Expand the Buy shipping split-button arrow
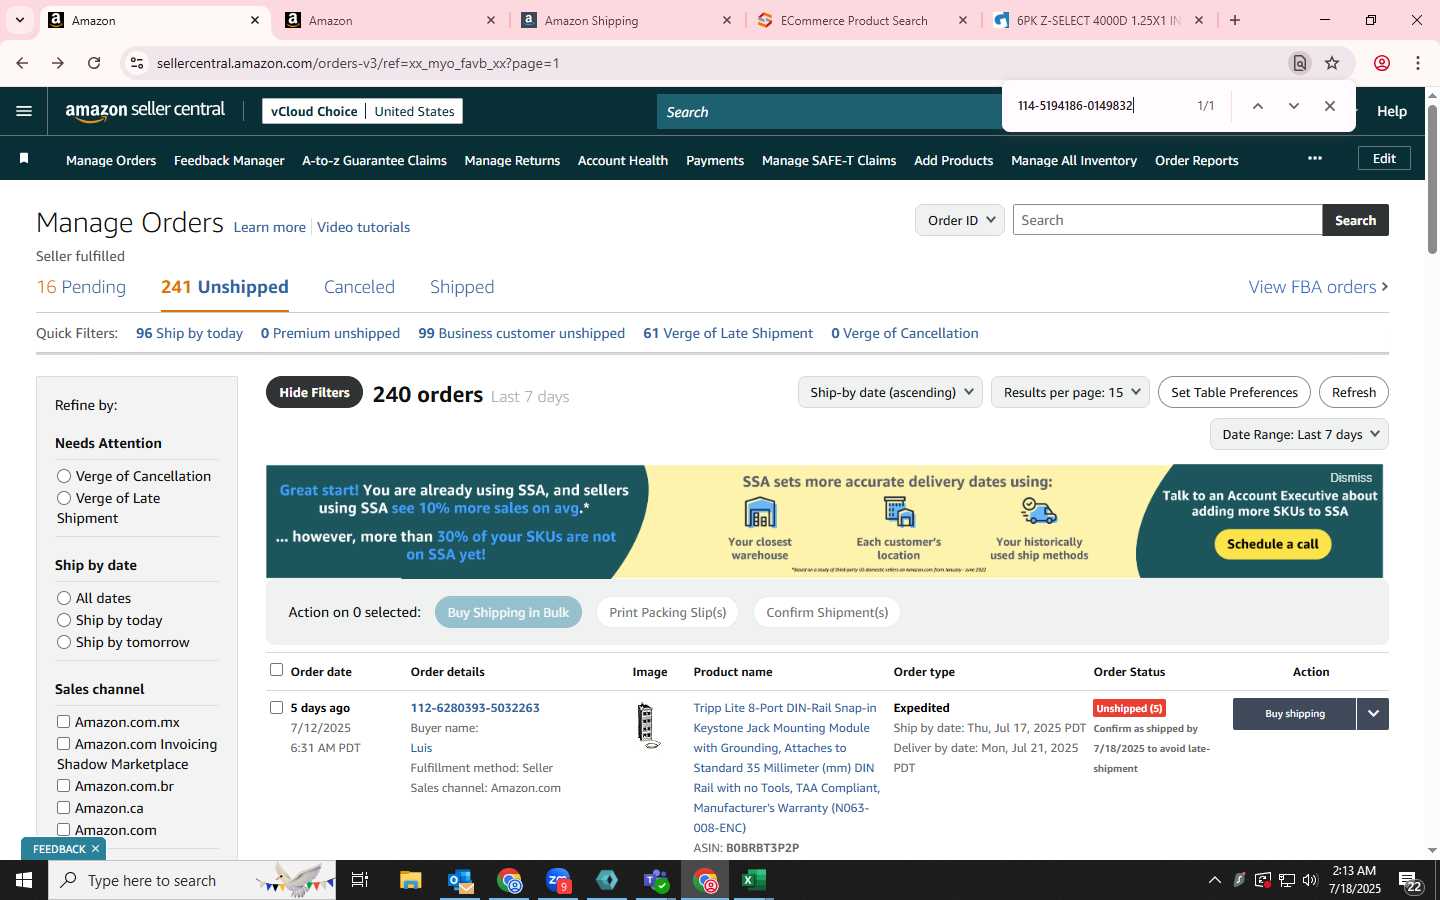The image size is (1440, 900). click(x=1373, y=714)
